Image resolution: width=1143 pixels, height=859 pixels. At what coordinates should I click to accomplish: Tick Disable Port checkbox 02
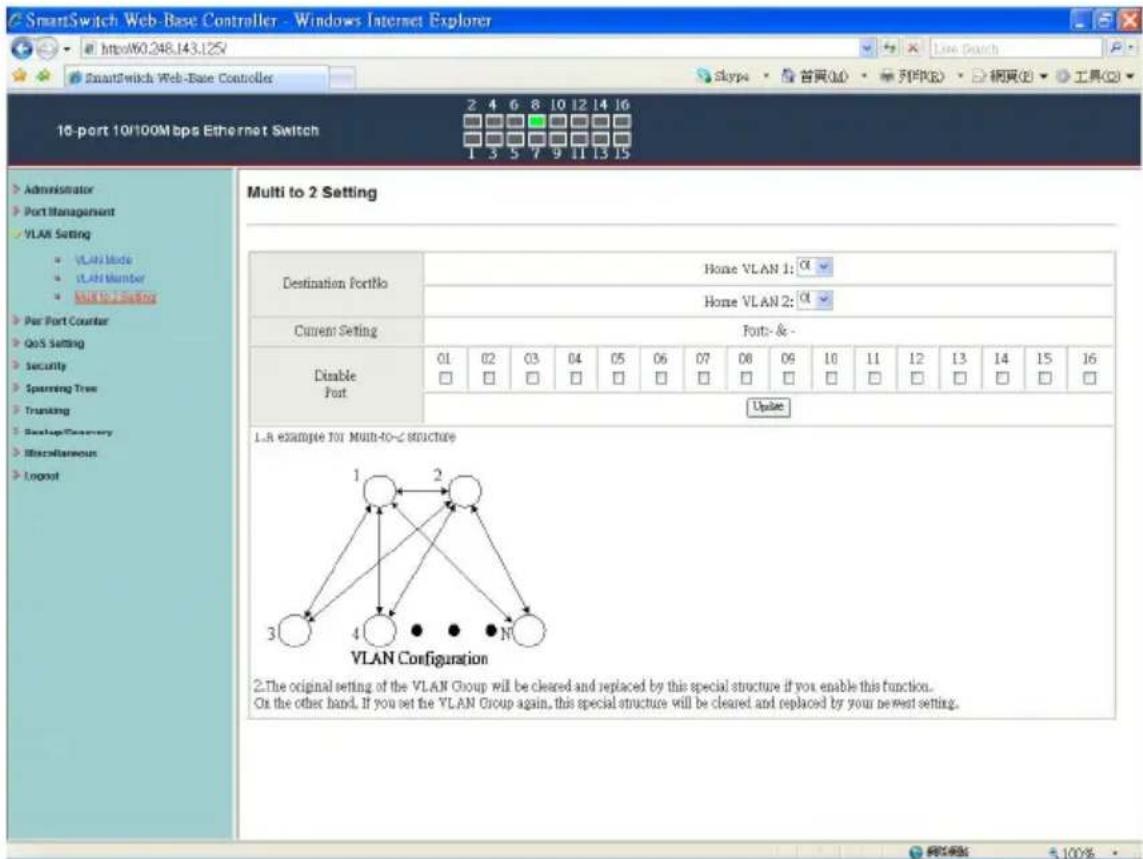pyautogui.click(x=488, y=378)
